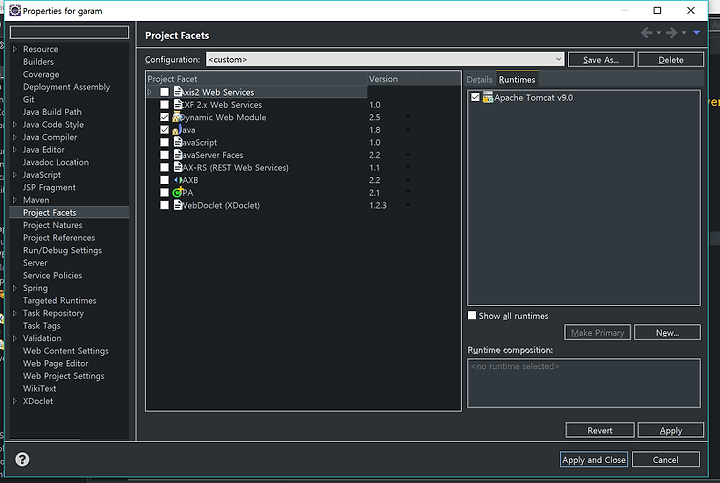Click the Apply and Close button

[x=594, y=460]
